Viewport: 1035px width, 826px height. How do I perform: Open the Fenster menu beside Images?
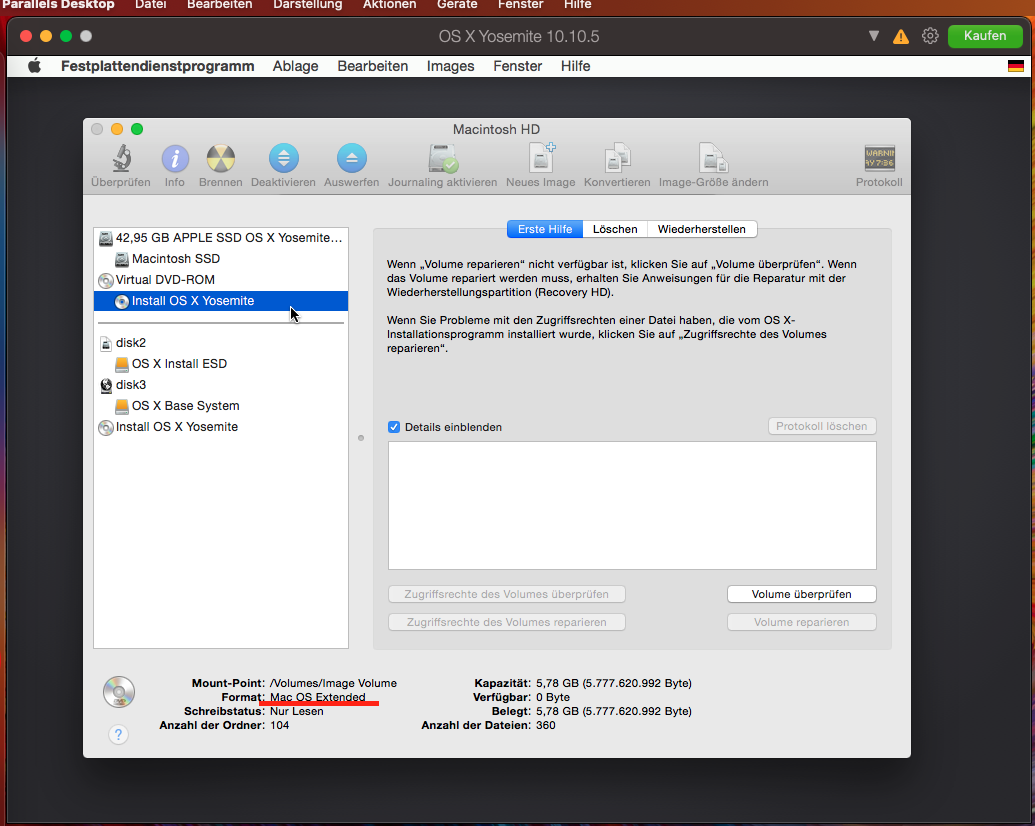point(518,66)
